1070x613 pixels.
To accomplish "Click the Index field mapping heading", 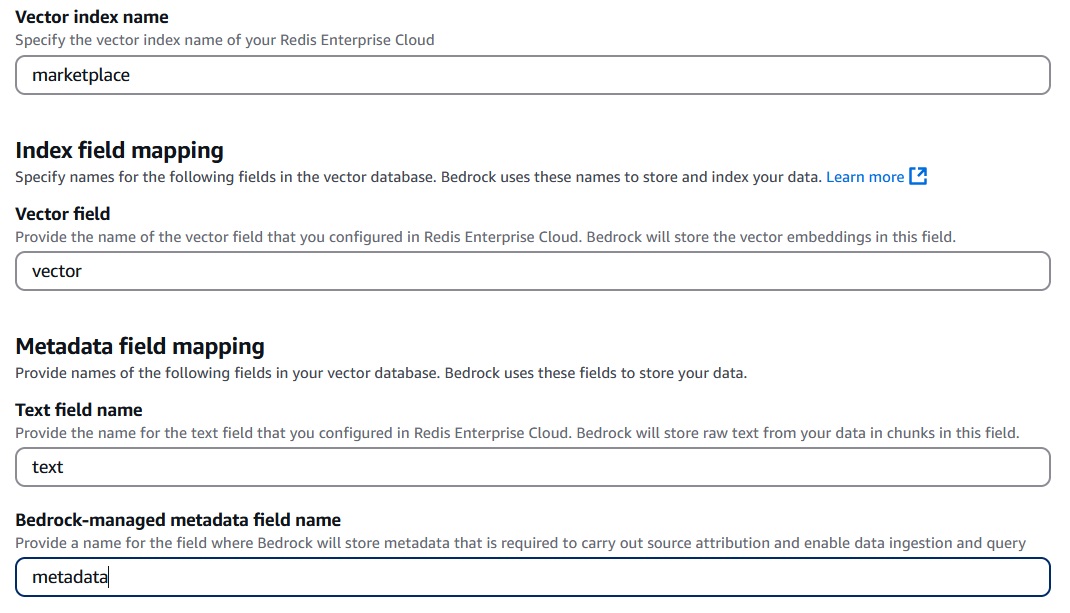I will coord(118,150).
